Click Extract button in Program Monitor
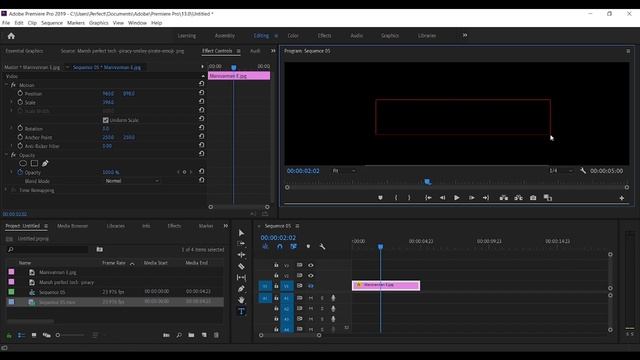 [x=518, y=198]
